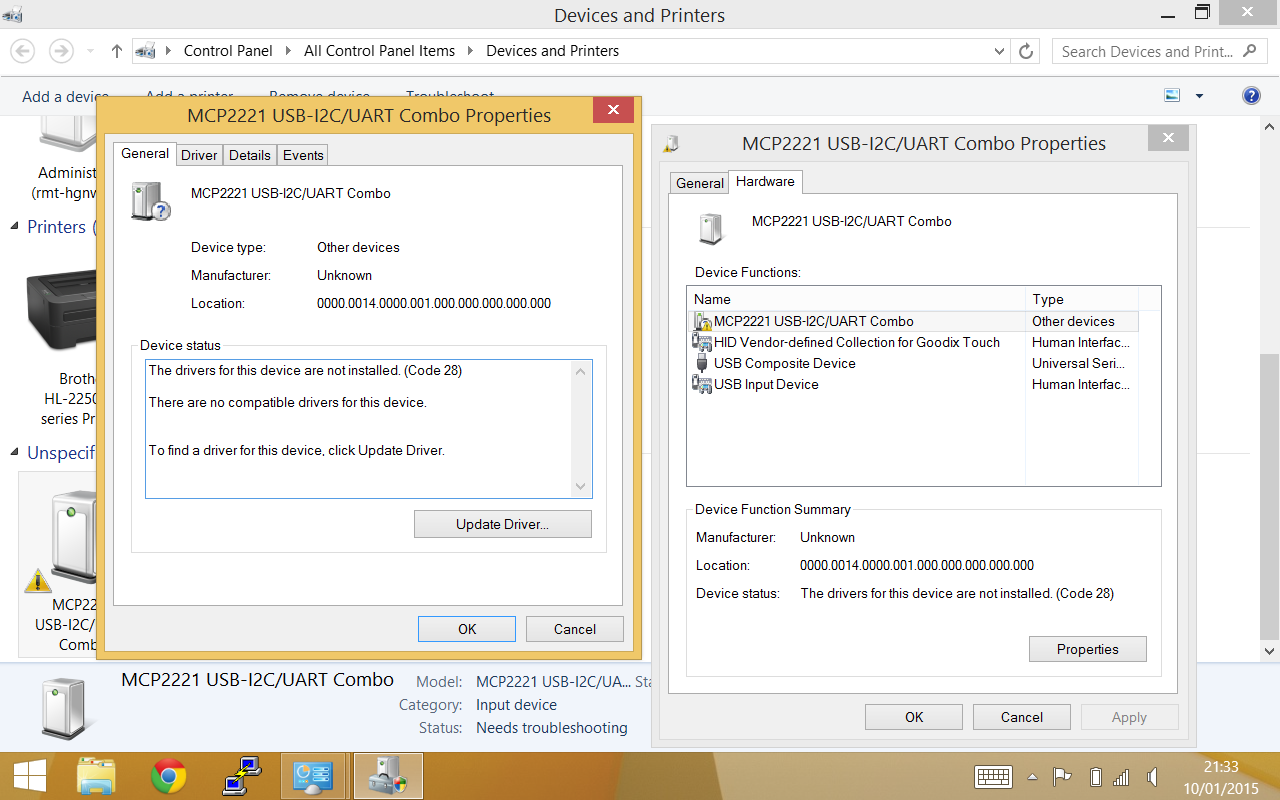Click the Update Driver button
The height and width of the screenshot is (800, 1280).
[x=503, y=523]
